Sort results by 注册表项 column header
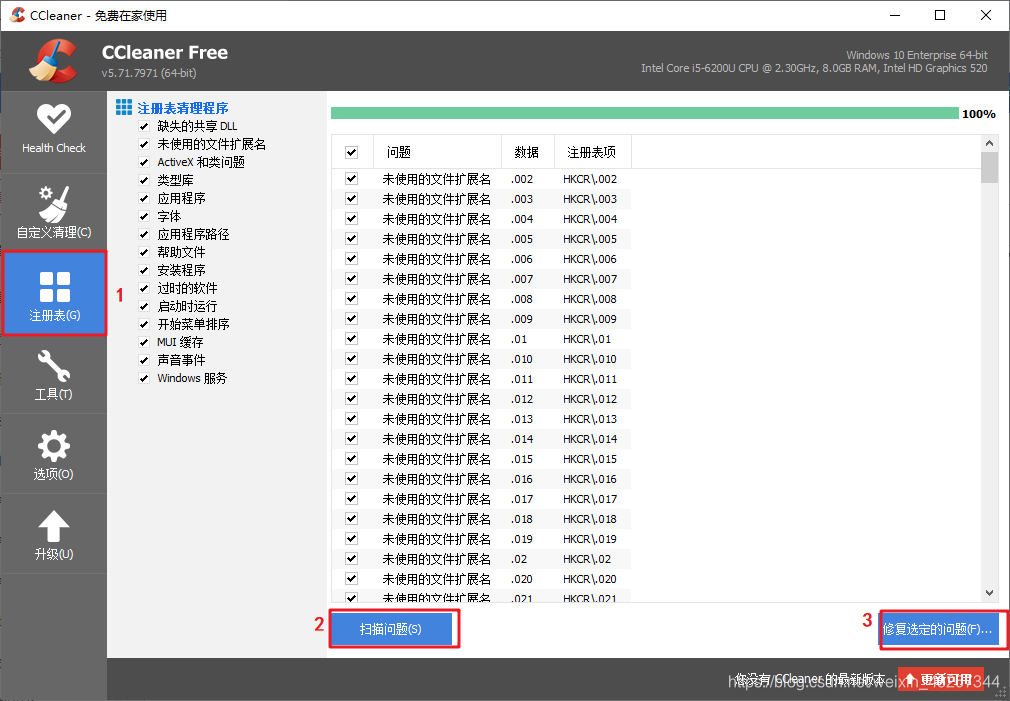 coord(593,152)
